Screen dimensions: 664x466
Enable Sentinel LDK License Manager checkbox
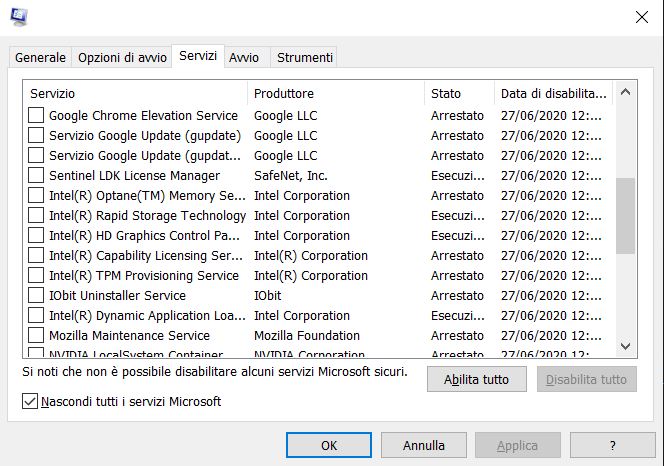[x=36, y=175]
